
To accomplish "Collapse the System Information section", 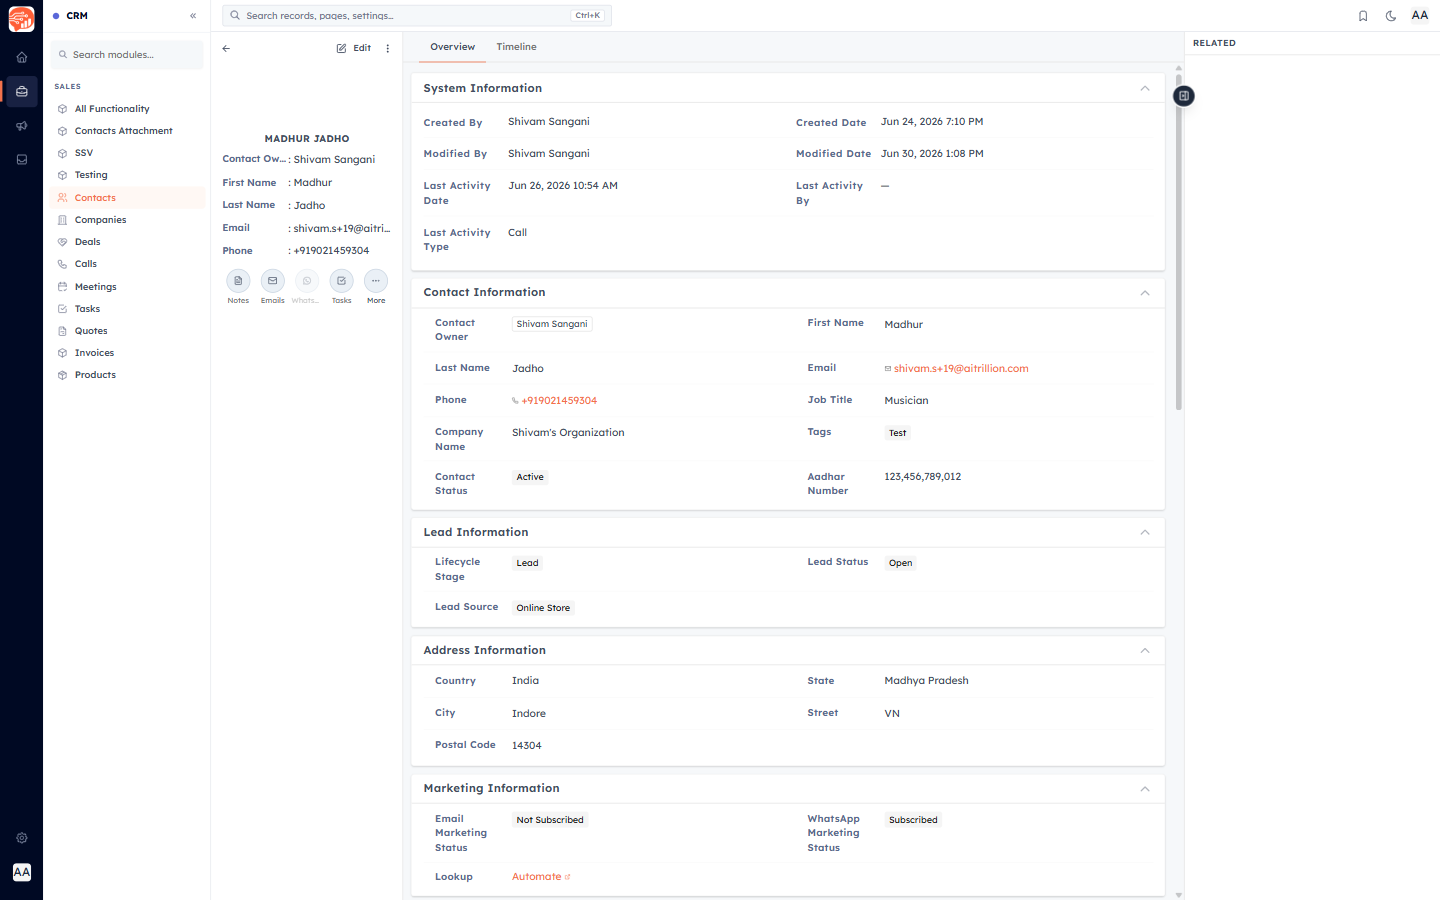I will tap(1145, 89).
